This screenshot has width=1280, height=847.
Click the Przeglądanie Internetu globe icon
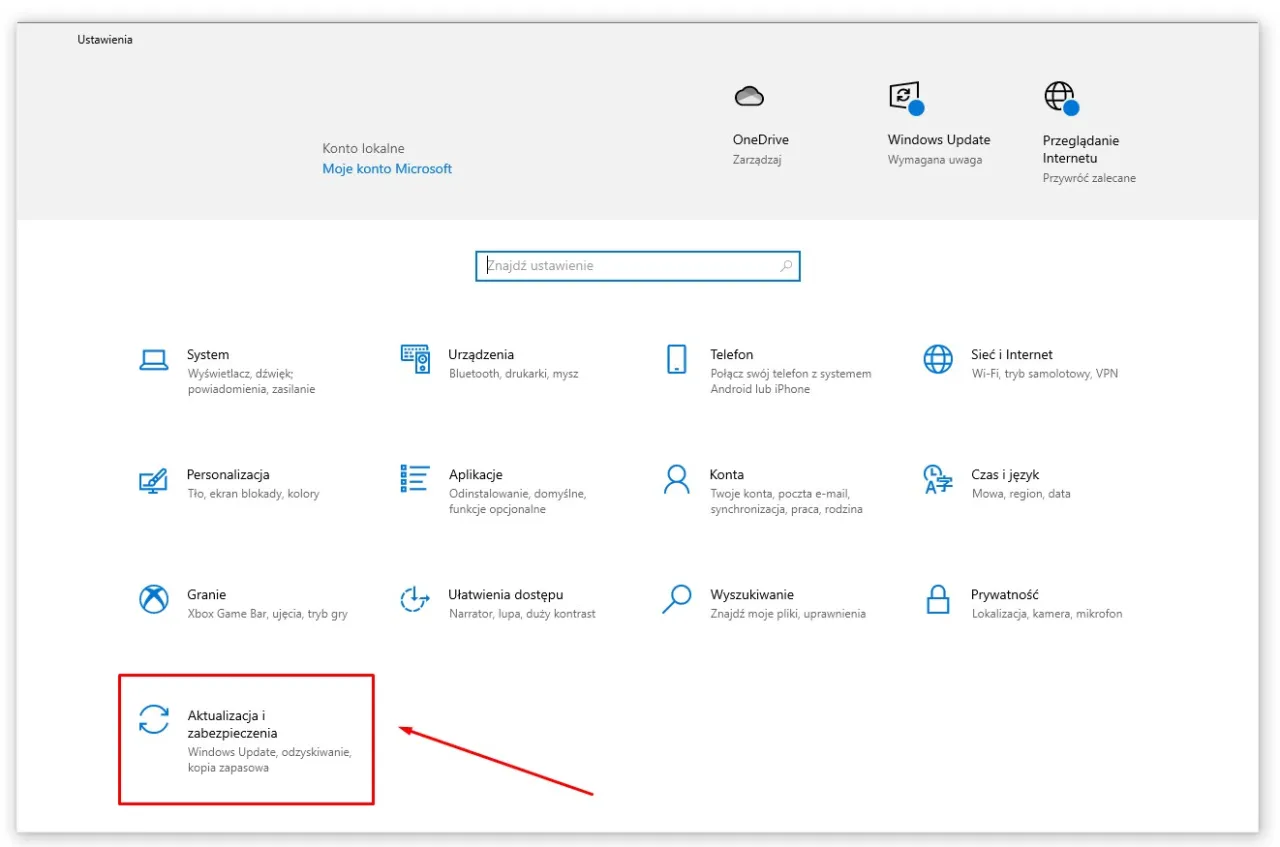coord(1059,96)
